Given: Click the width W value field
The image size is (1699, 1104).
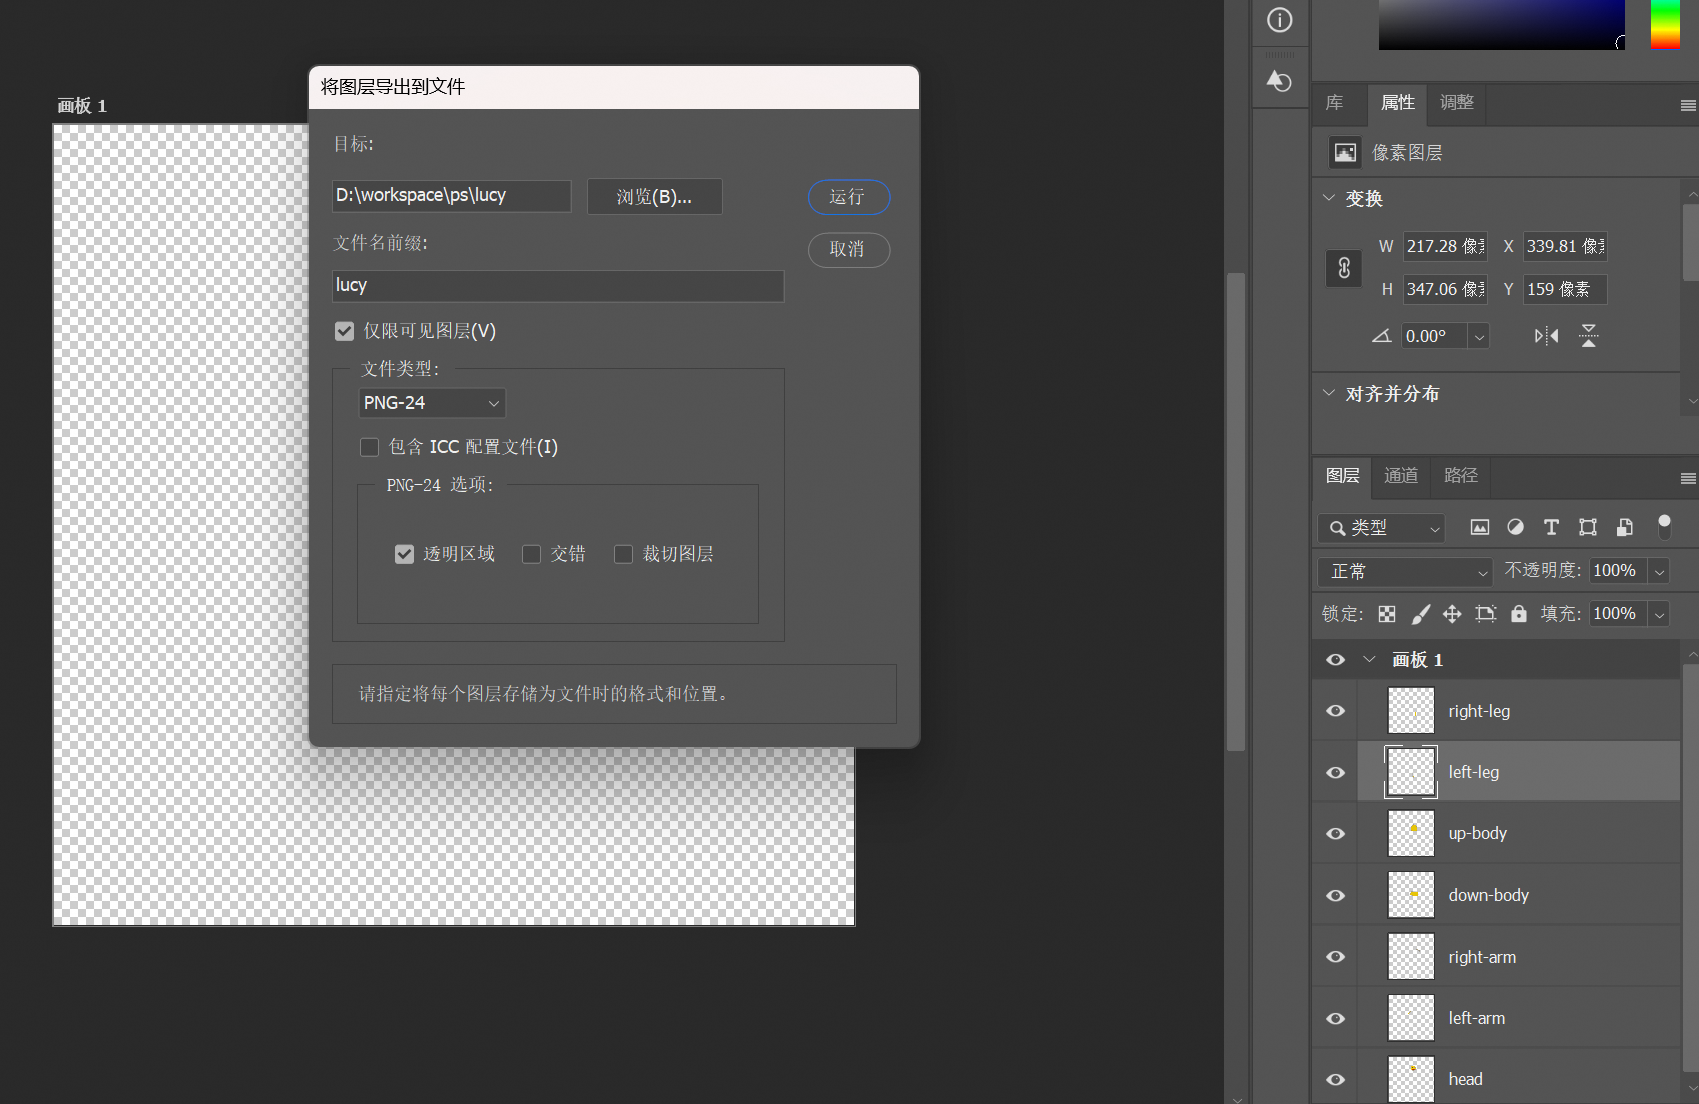Looking at the screenshot, I should [1445, 246].
